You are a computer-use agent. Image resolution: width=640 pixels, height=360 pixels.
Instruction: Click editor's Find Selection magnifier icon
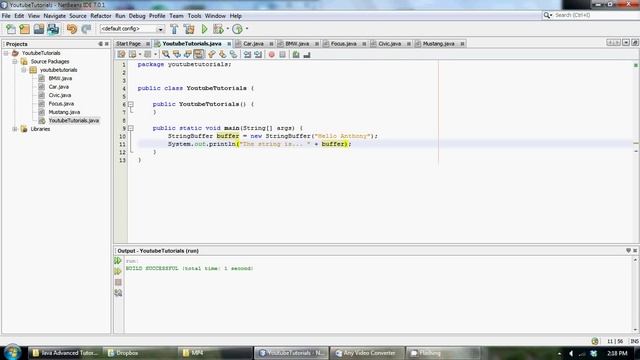coord(166,54)
